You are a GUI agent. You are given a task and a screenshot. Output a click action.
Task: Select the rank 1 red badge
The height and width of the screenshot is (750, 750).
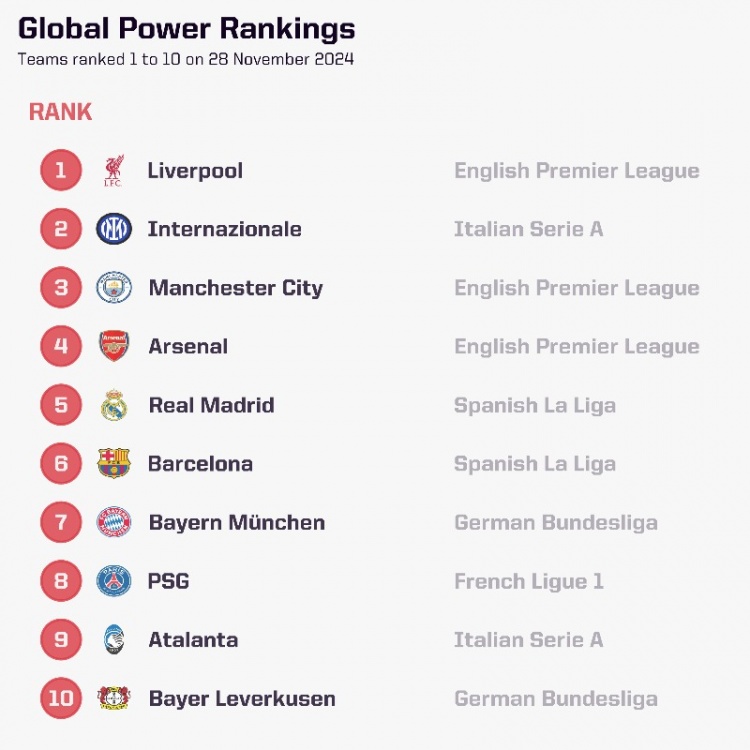click(x=61, y=171)
